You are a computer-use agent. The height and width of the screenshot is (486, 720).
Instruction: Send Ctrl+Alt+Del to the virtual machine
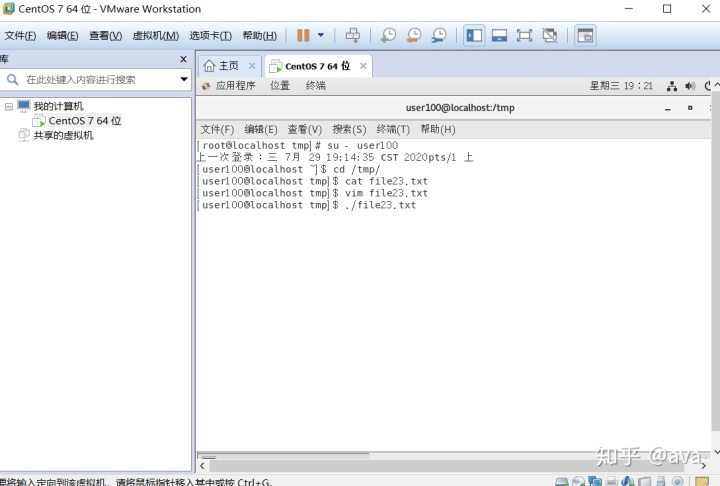tap(353, 35)
